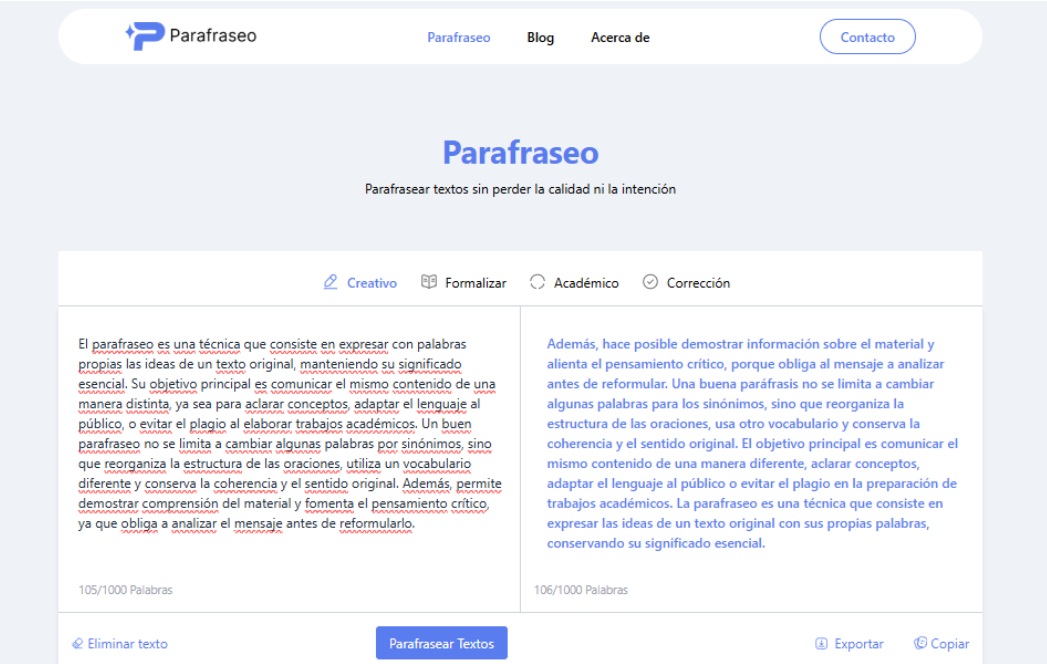Switch to the Académico mode tab
Viewport: 1047px width, 664px height.
pos(586,283)
